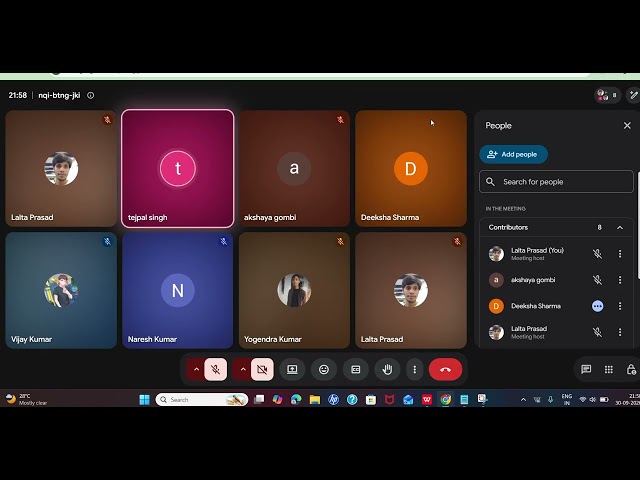The image size is (640, 480).
Task: Click Yogendra Kumar's profile picture
Action: (294, 290)
